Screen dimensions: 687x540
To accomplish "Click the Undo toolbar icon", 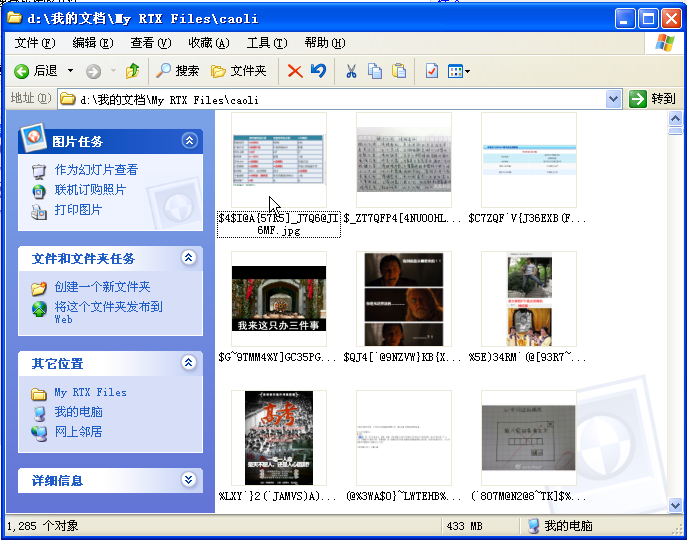I will [x=319, y=71].
